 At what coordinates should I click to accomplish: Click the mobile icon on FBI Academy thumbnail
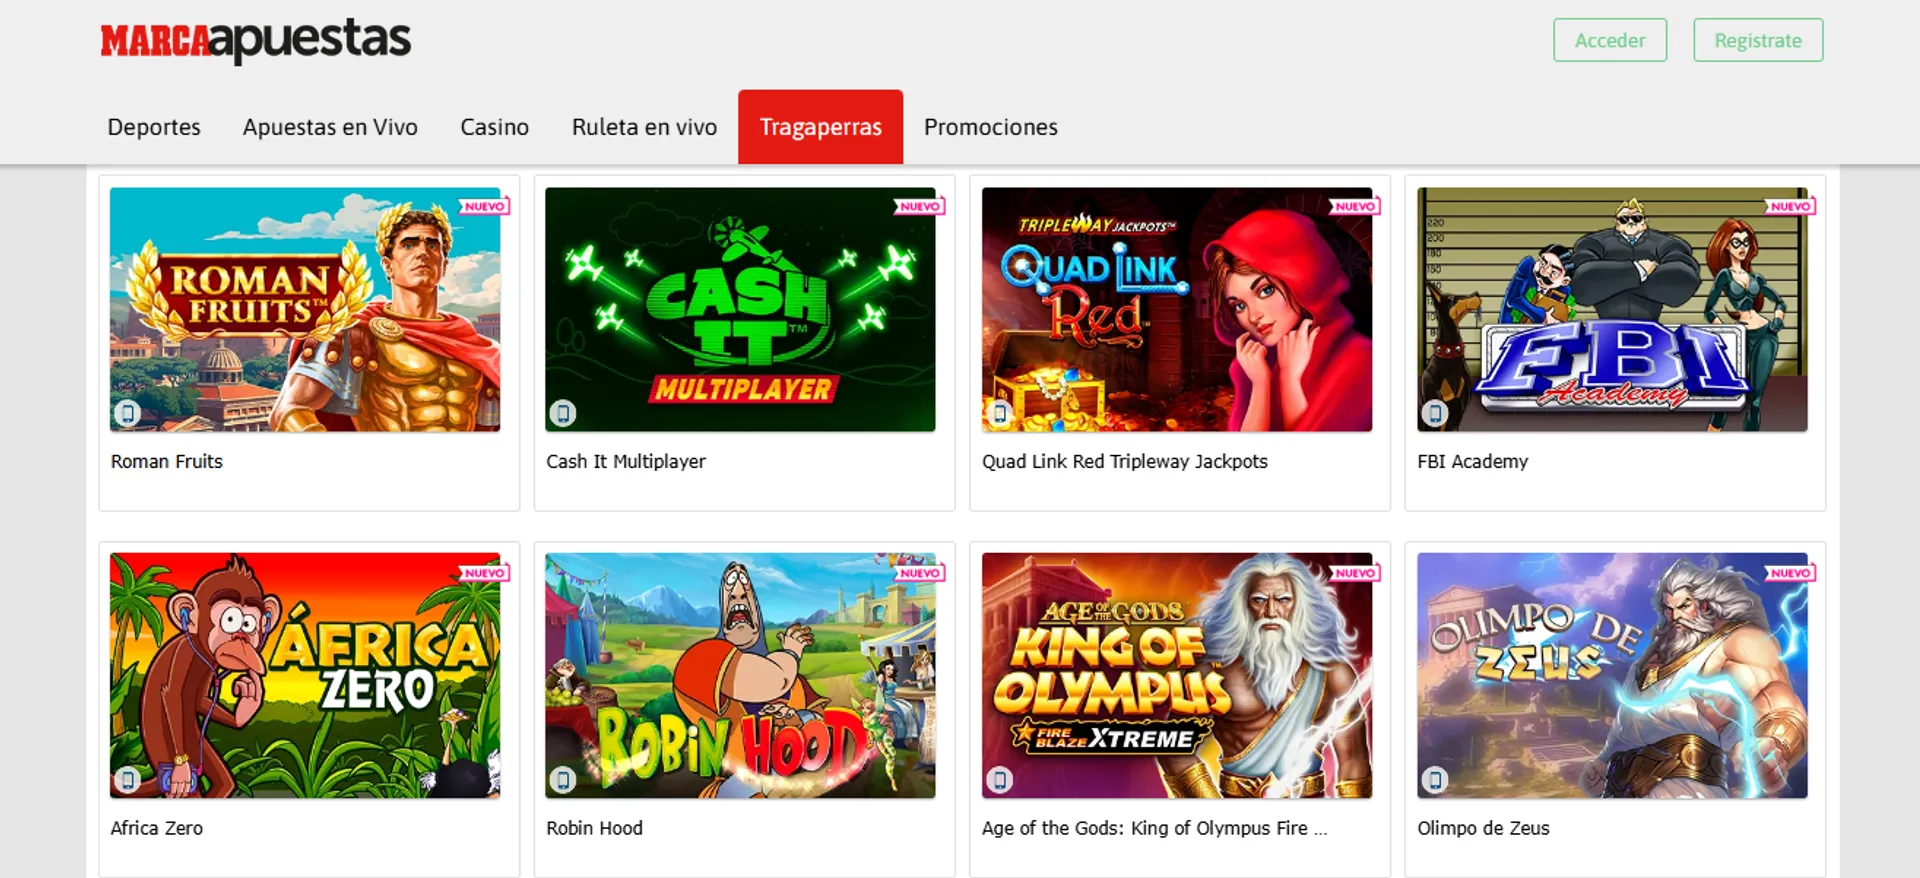[1435, 412]
